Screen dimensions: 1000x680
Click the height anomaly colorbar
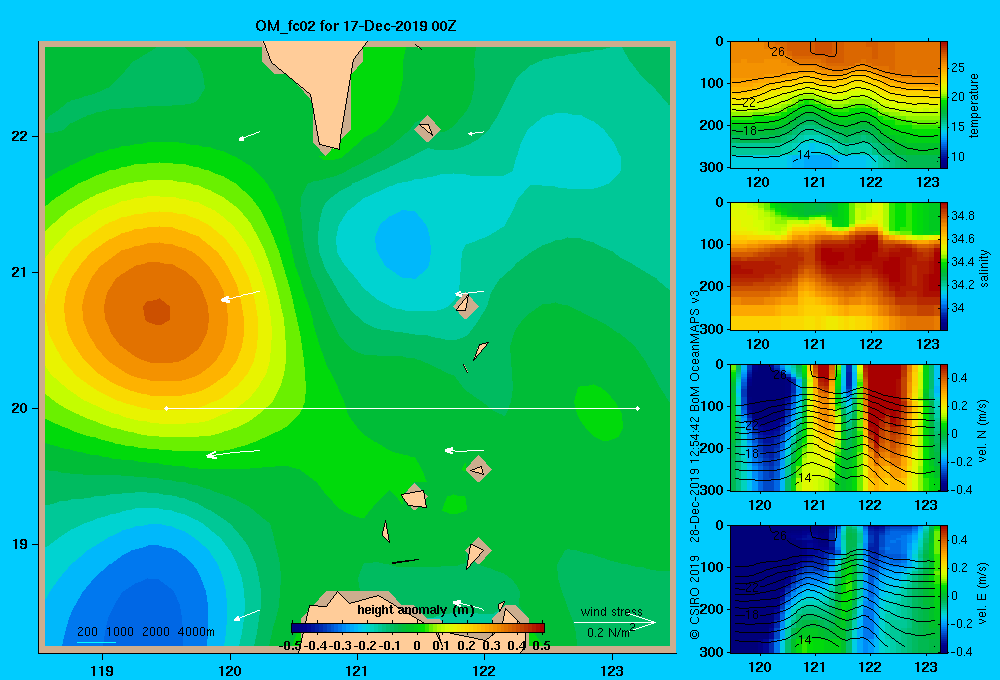coord(418,628)
